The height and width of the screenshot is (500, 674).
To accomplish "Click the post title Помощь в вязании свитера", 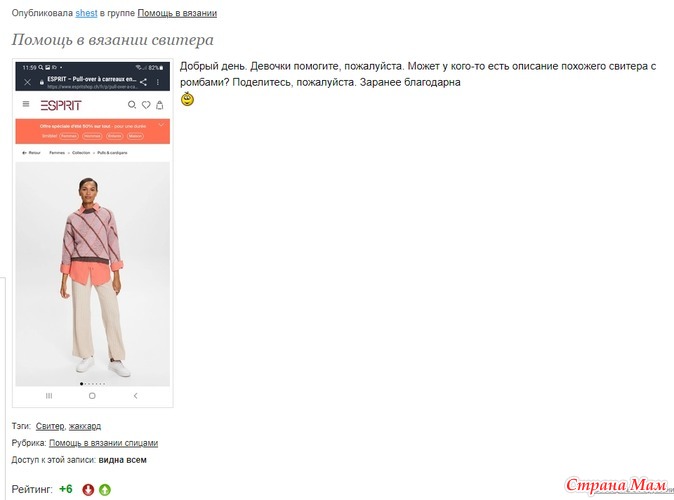I will (x=113, y=40).
